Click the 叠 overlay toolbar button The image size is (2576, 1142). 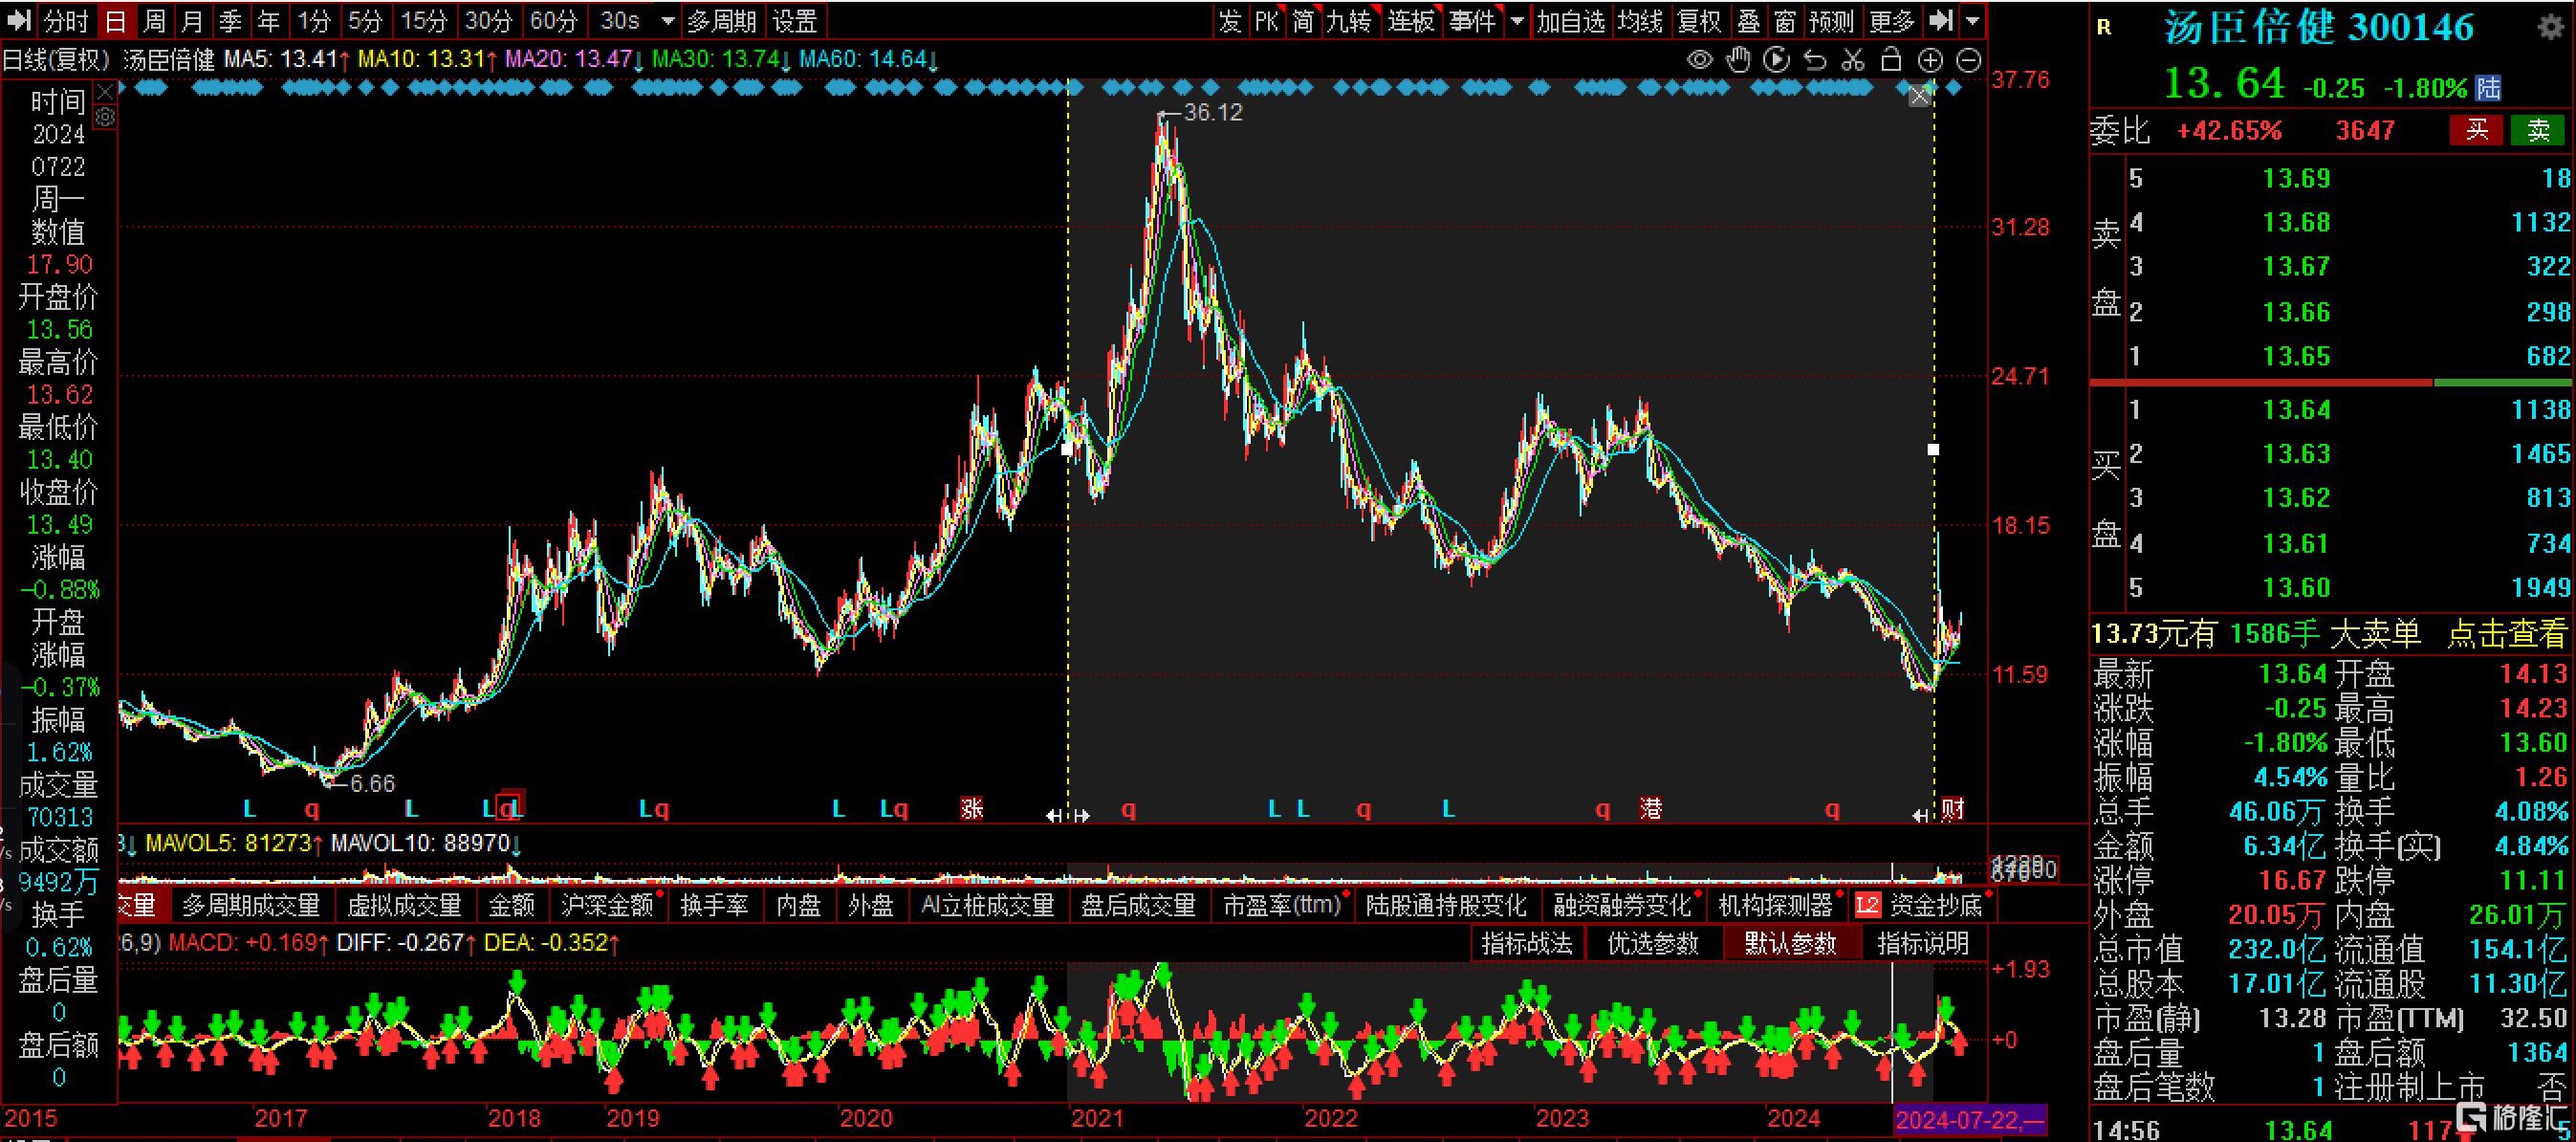(x=1748, y=20)
